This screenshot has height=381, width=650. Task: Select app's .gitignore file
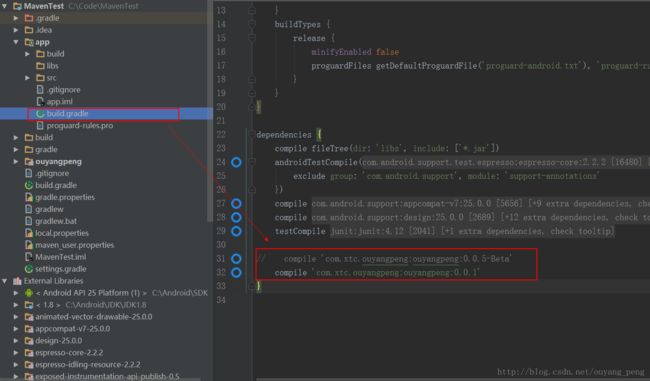pyautogui.click(x=63, y=90)
